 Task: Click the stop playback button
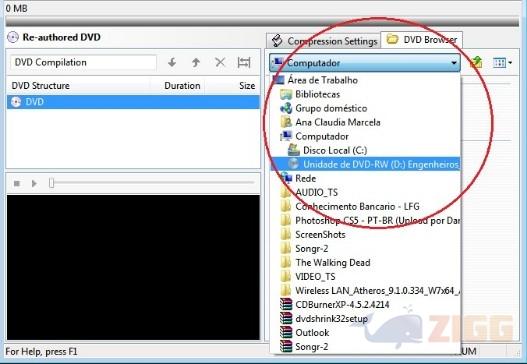click(x=17, y=184)
